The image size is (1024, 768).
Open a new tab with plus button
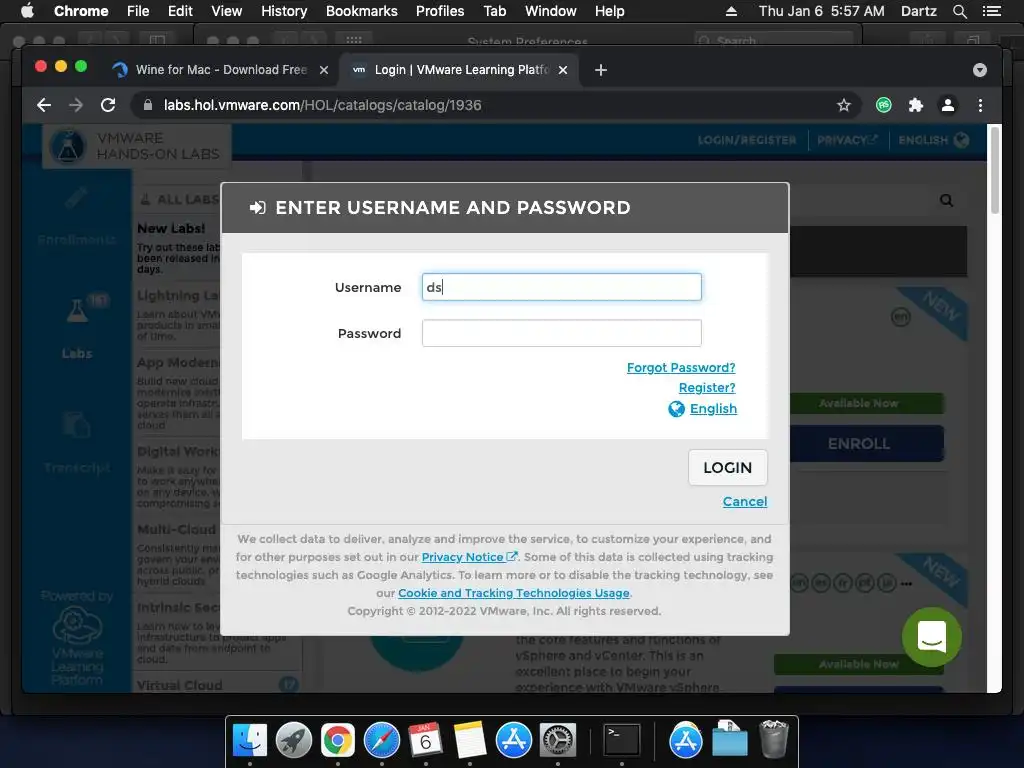(601, 70)
